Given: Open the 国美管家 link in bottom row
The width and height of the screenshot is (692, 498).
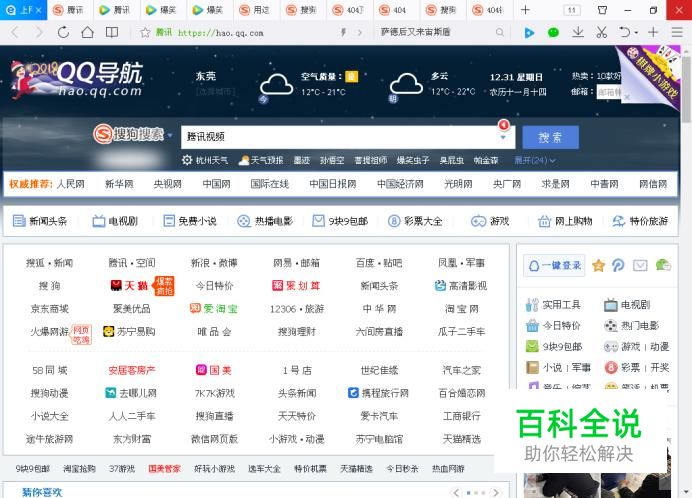Looking at the screenshot, I should pos(164,469).
